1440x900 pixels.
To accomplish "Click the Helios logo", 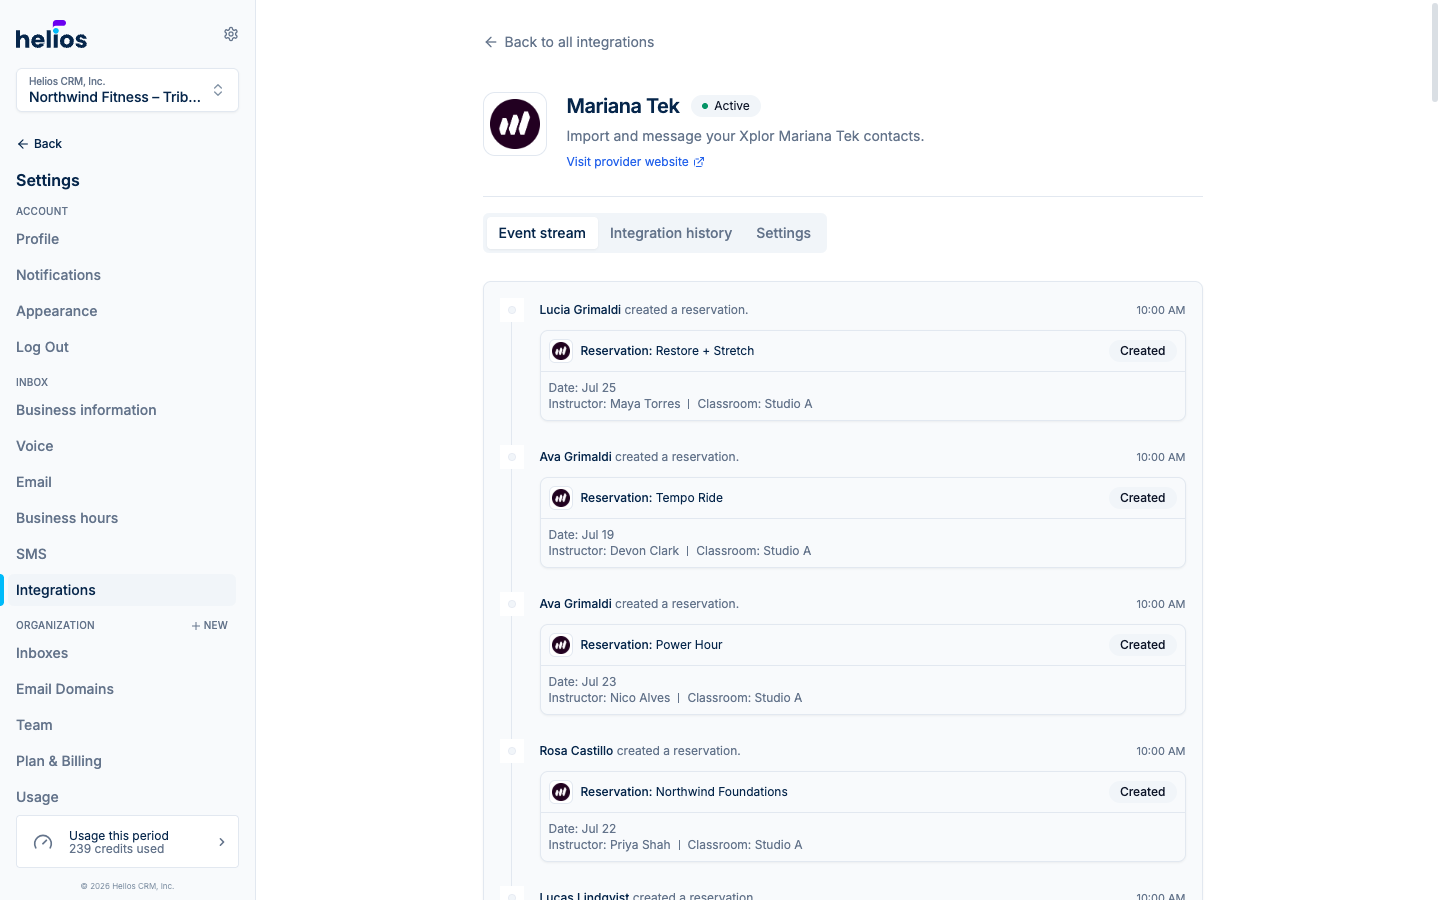I will click(x=51, y=35).
